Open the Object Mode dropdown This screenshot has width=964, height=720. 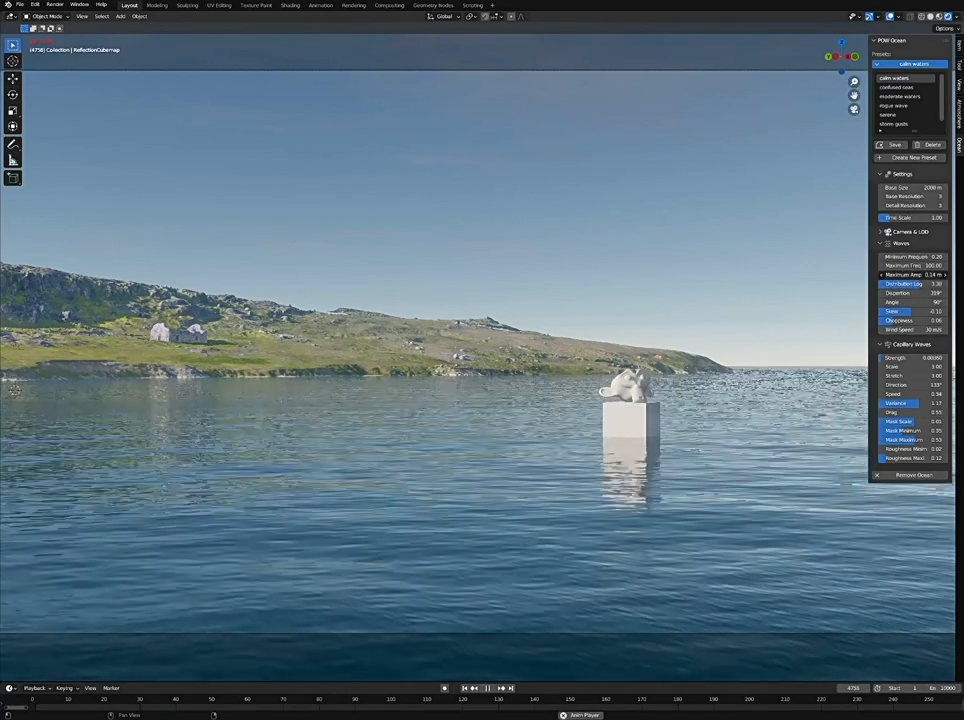pyautogui.click(x=45, y=17)
